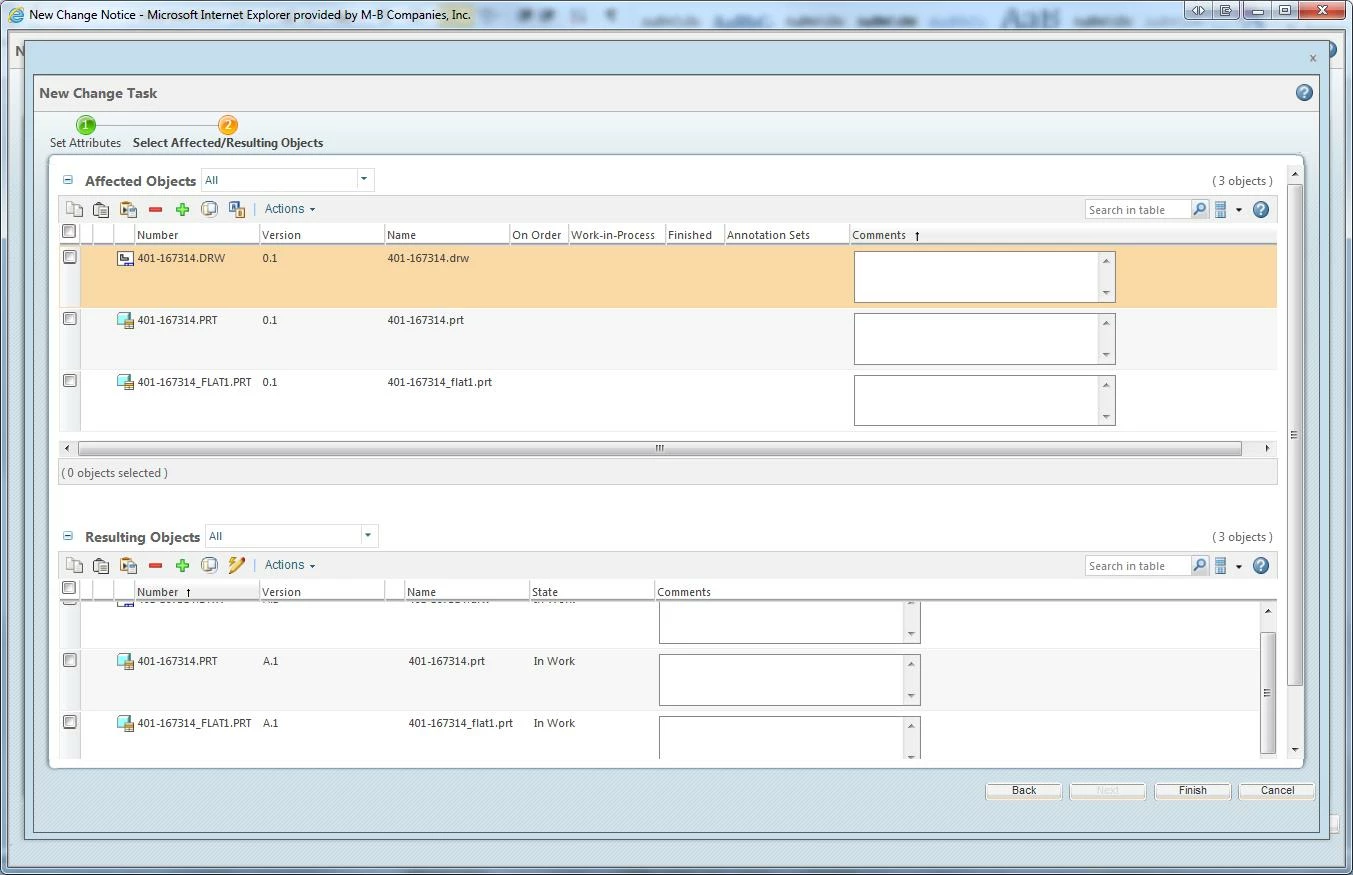Open table view icon in Resulting Objects
The height and width of the screenshot is (875, 1353).
click(x=1221, y=565)
